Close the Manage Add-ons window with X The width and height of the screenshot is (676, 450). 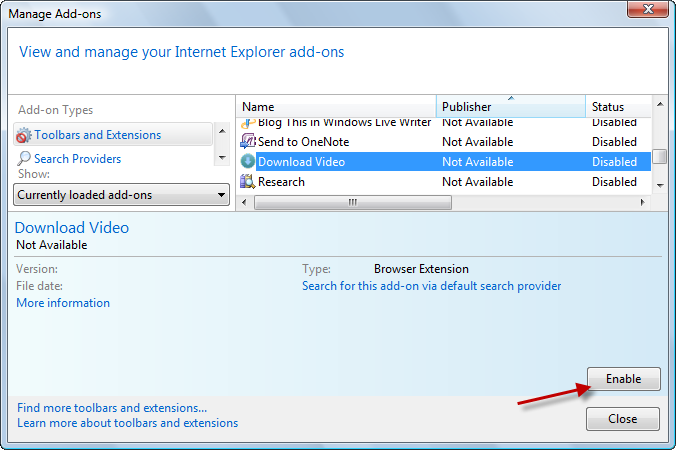click(x=648, y=9)
